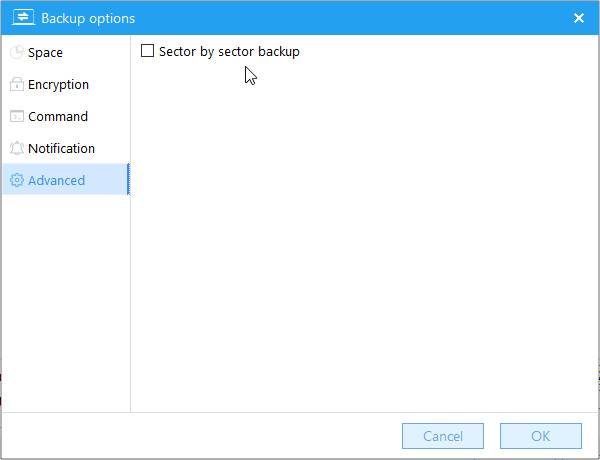This screenshot has height=460, width=600.
Task: Click the empty title bar space
Action: click(352, 18)
